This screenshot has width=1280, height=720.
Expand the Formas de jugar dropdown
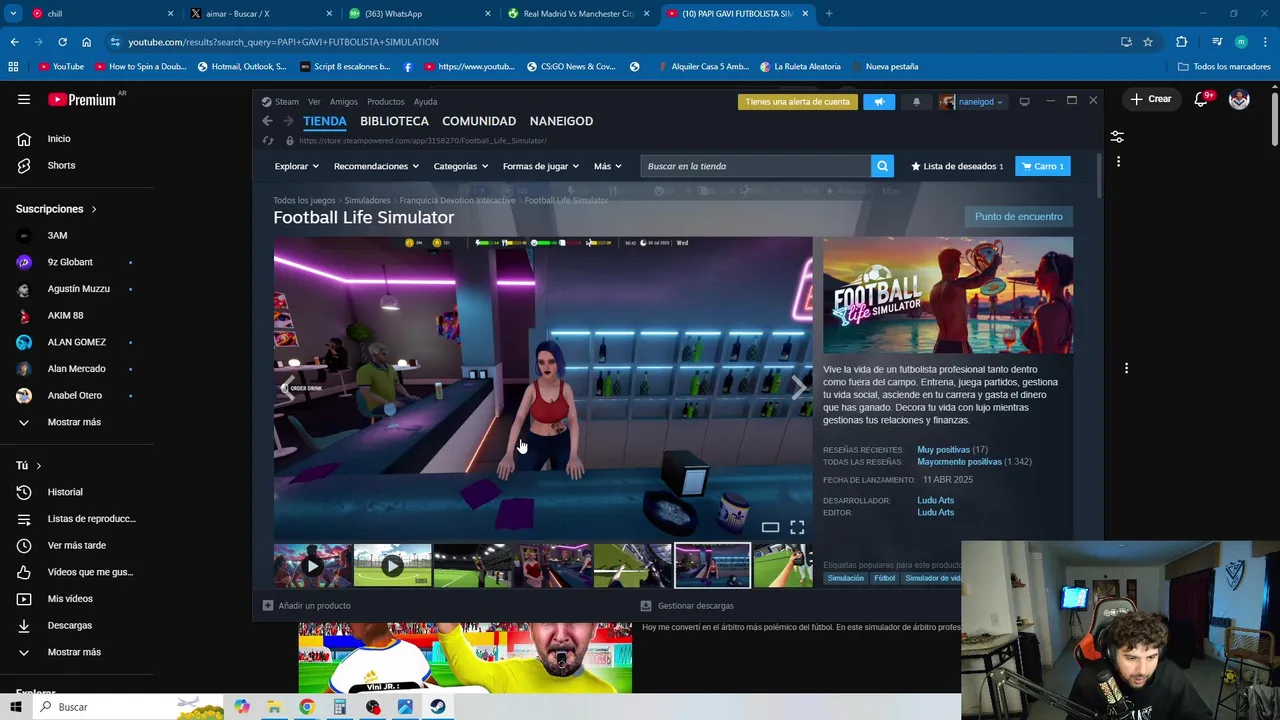click(x=540, y=166)
